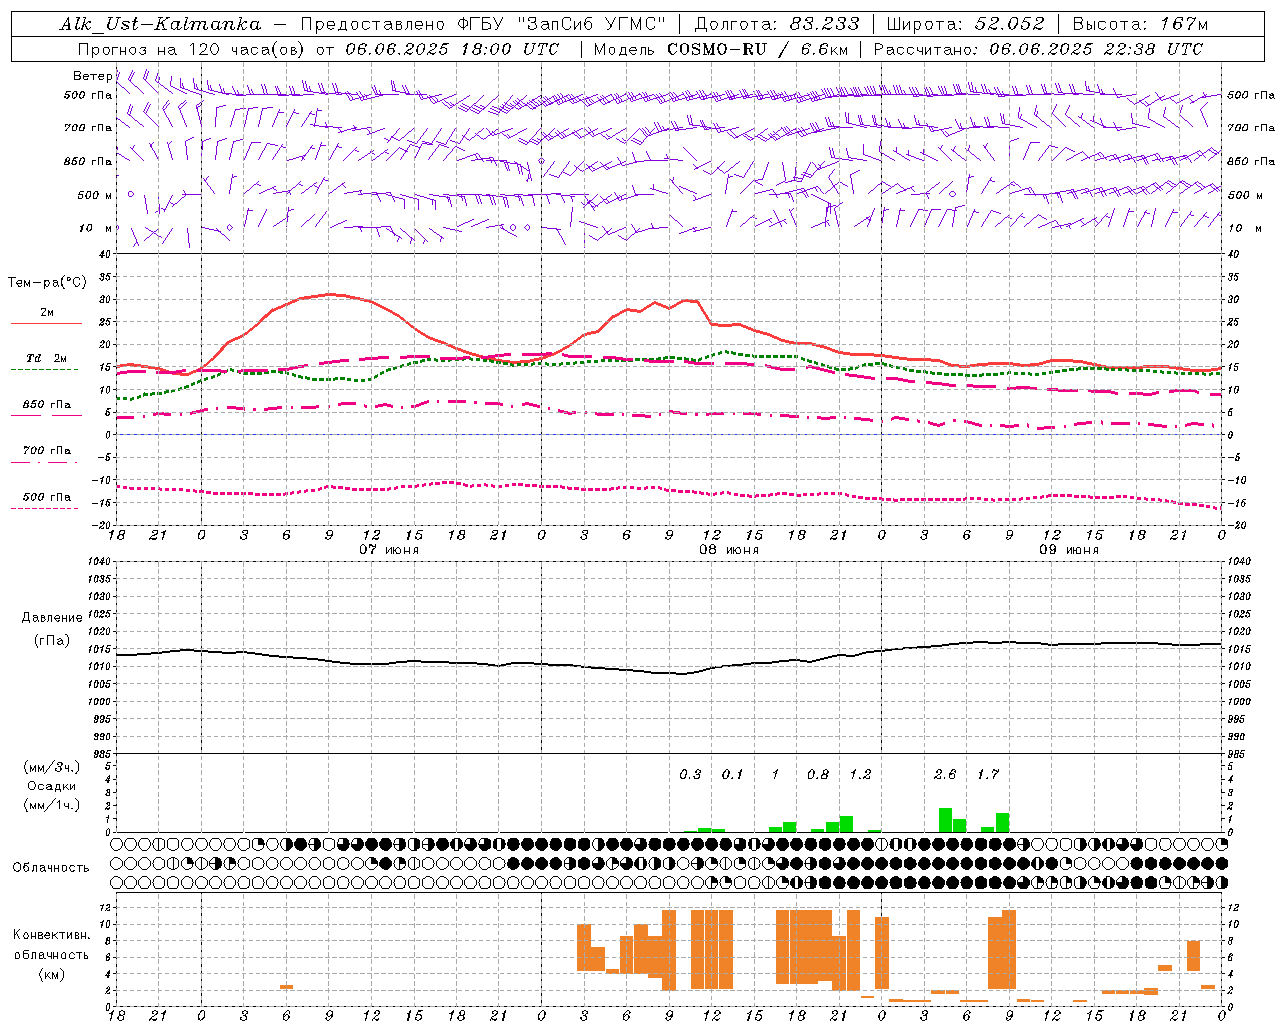Click the date label 07 июня
The height and width of the screenshot is (1024, 1280).
point(389,550)
